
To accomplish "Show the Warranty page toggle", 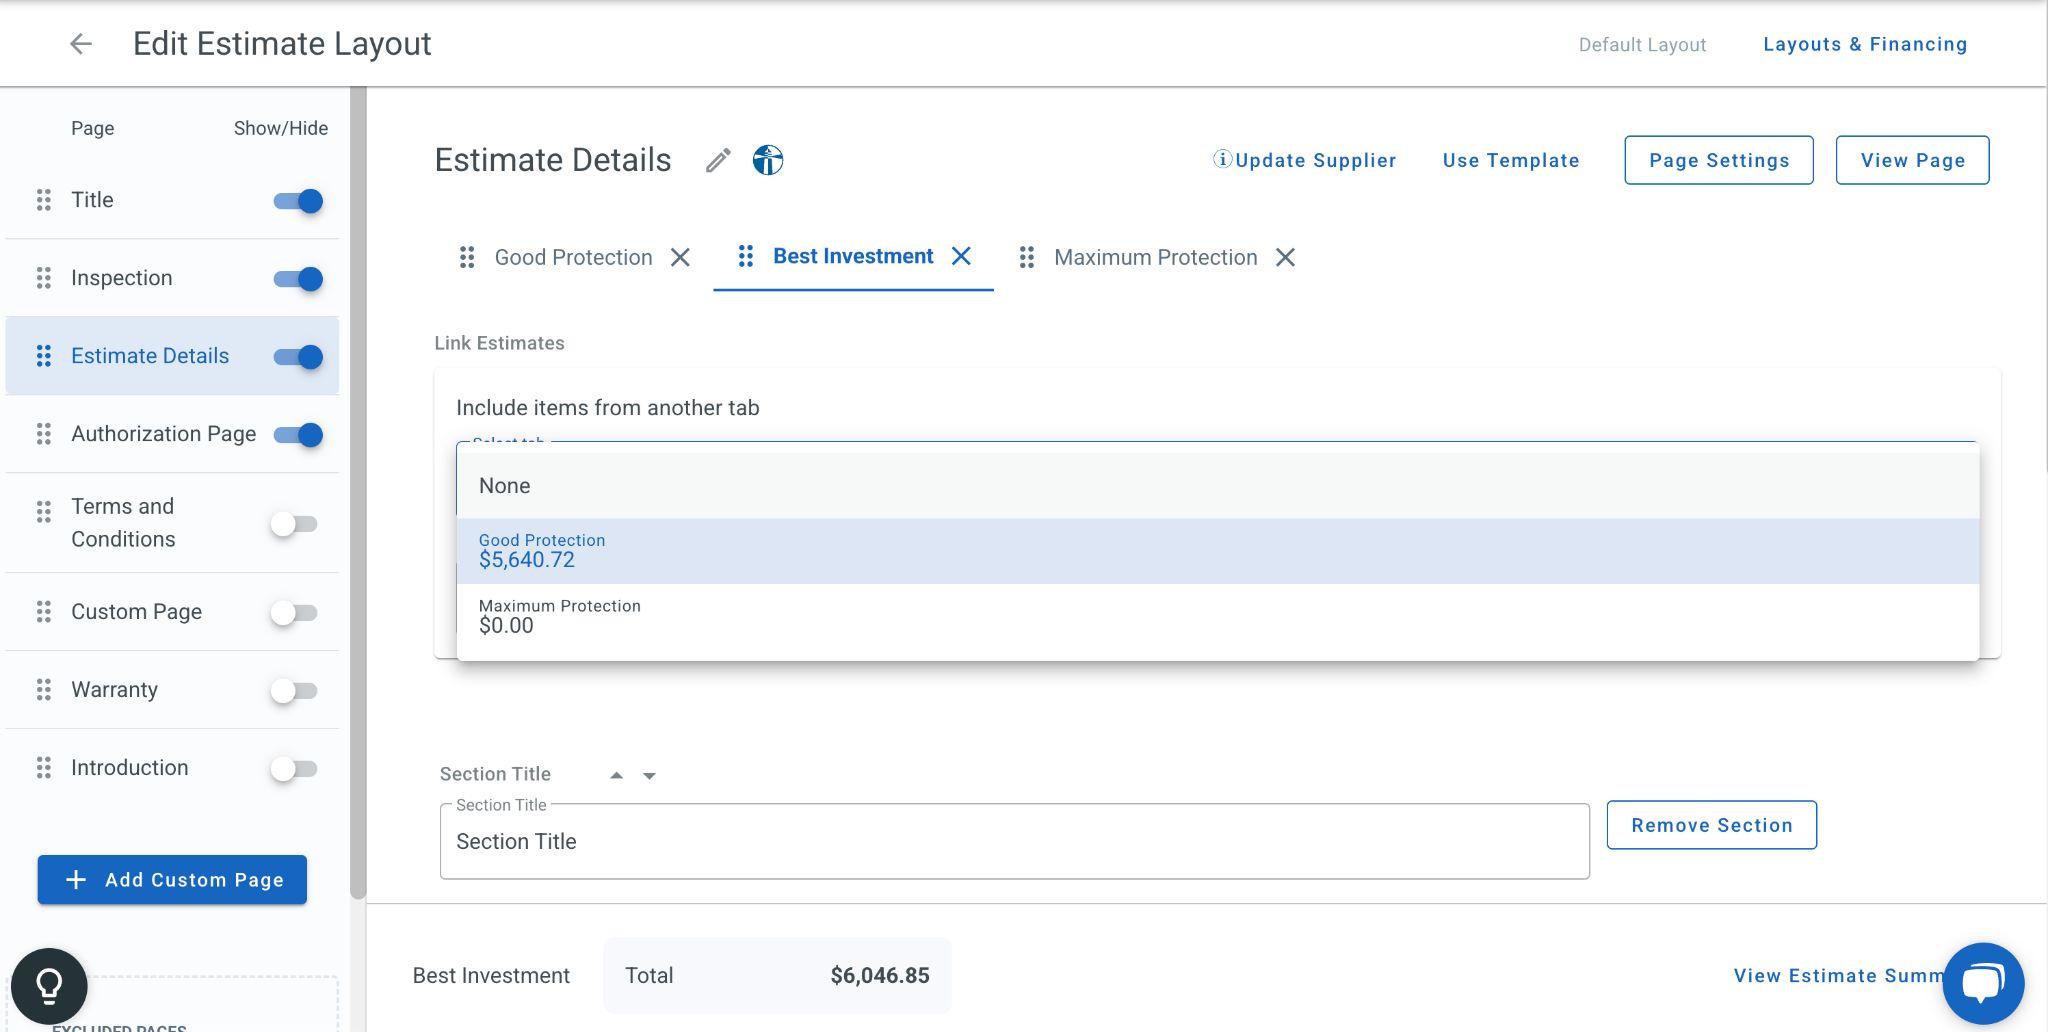I will [x=294, y=691].
